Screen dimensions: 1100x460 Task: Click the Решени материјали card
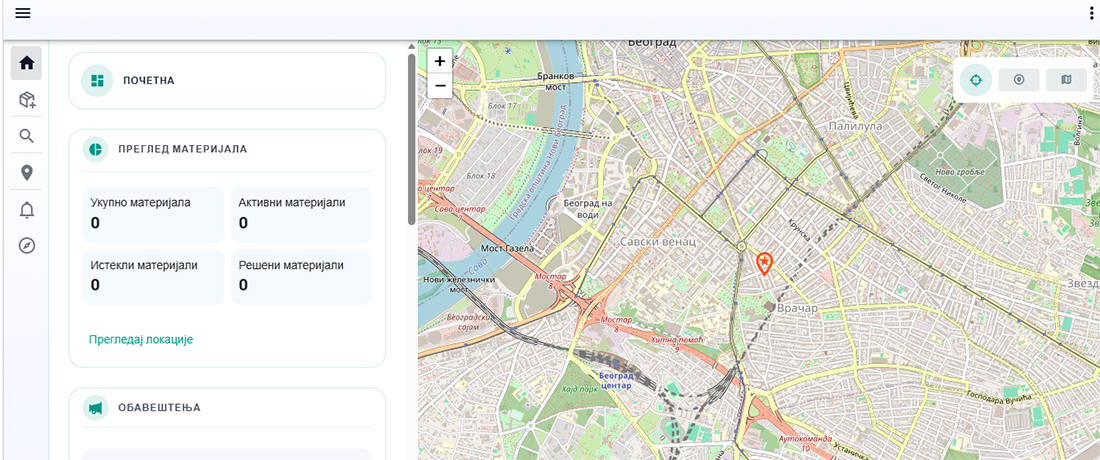pos(301,277)
